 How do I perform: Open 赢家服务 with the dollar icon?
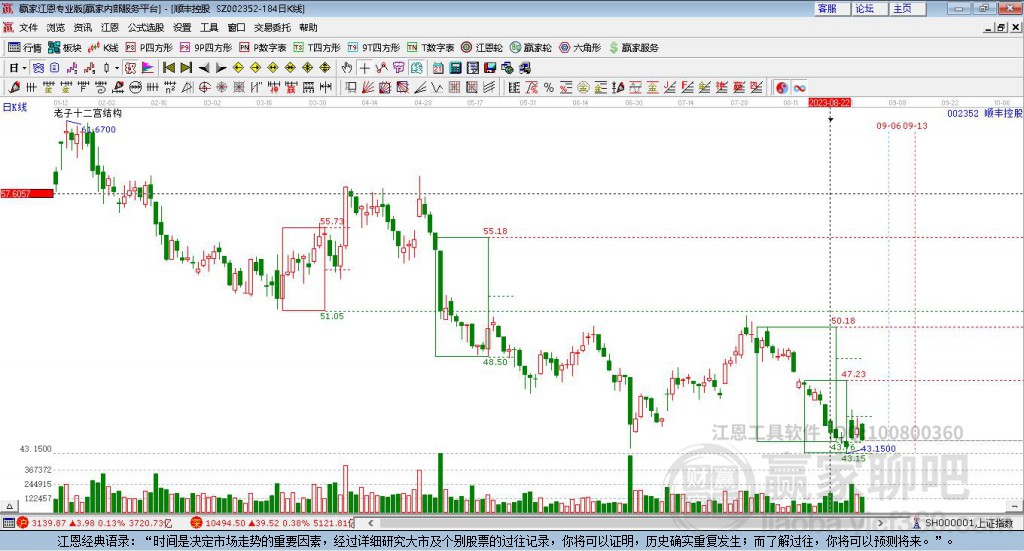pyautogui.click(x=633, y=48)
